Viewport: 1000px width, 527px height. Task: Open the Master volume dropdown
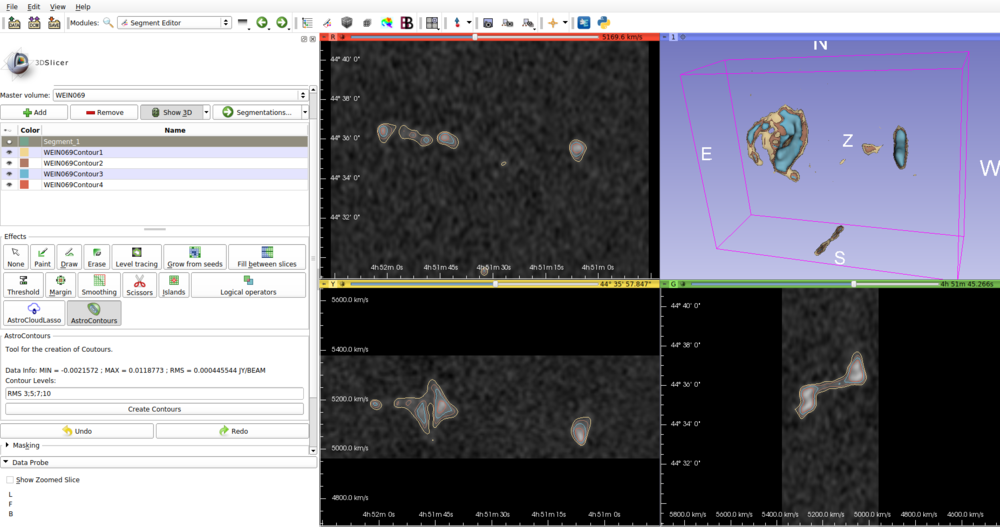180,95
